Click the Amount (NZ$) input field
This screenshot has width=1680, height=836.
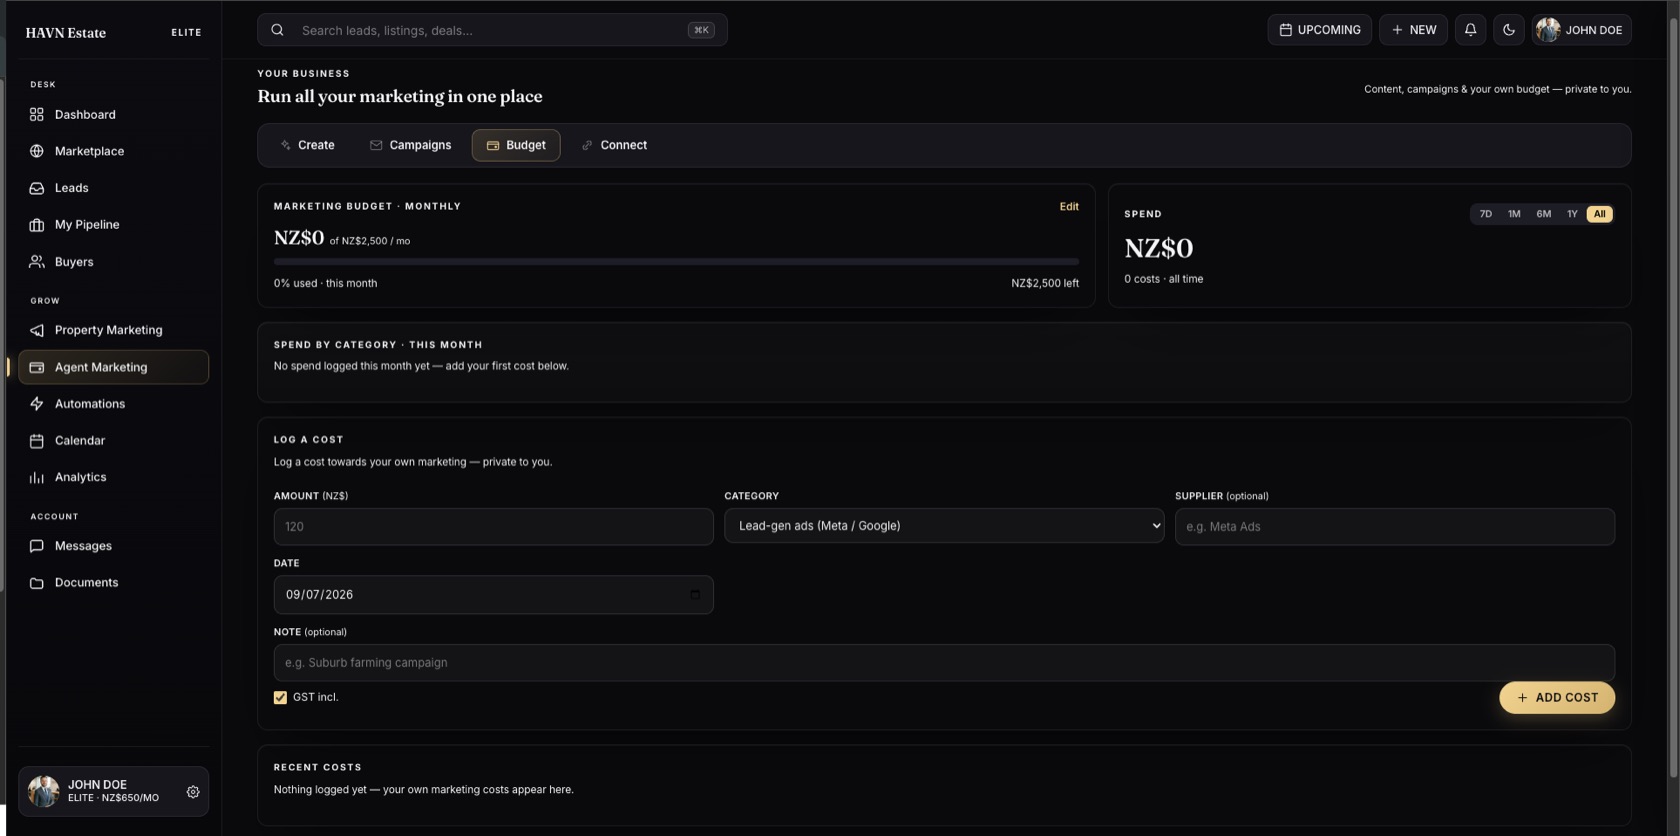tap(493, 527)
